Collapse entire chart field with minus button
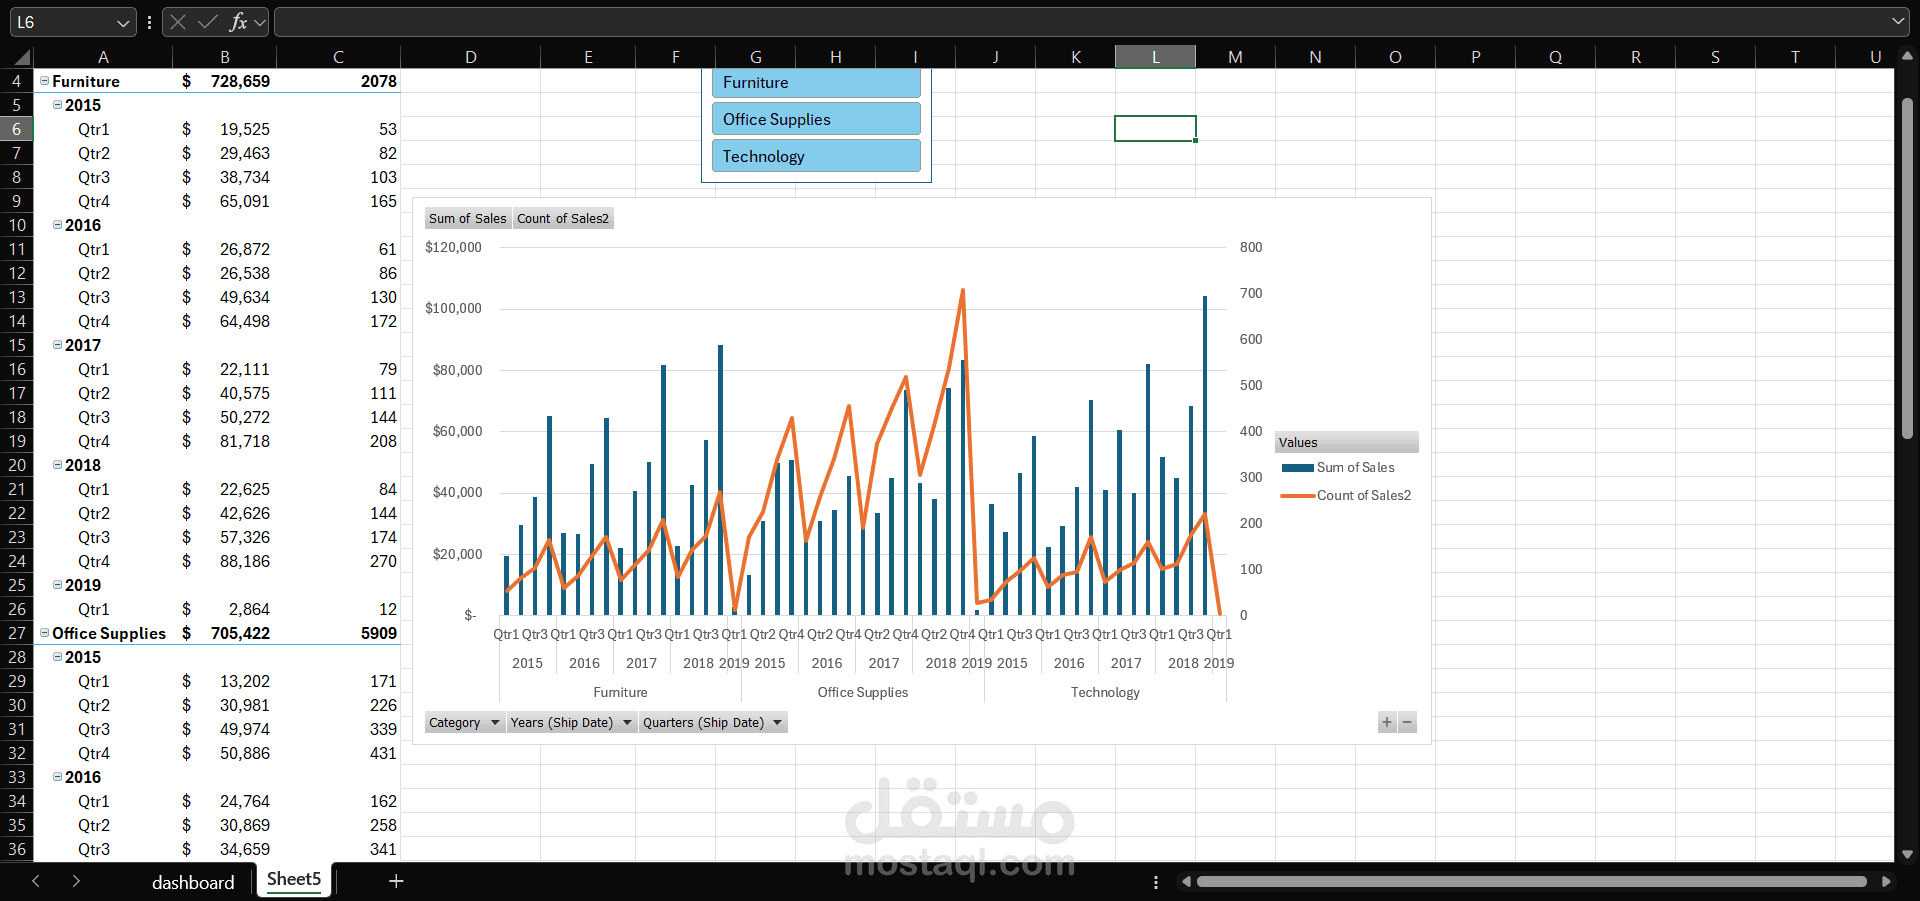Viewport: 1920px width, 901px height. tap(1407, 722)
